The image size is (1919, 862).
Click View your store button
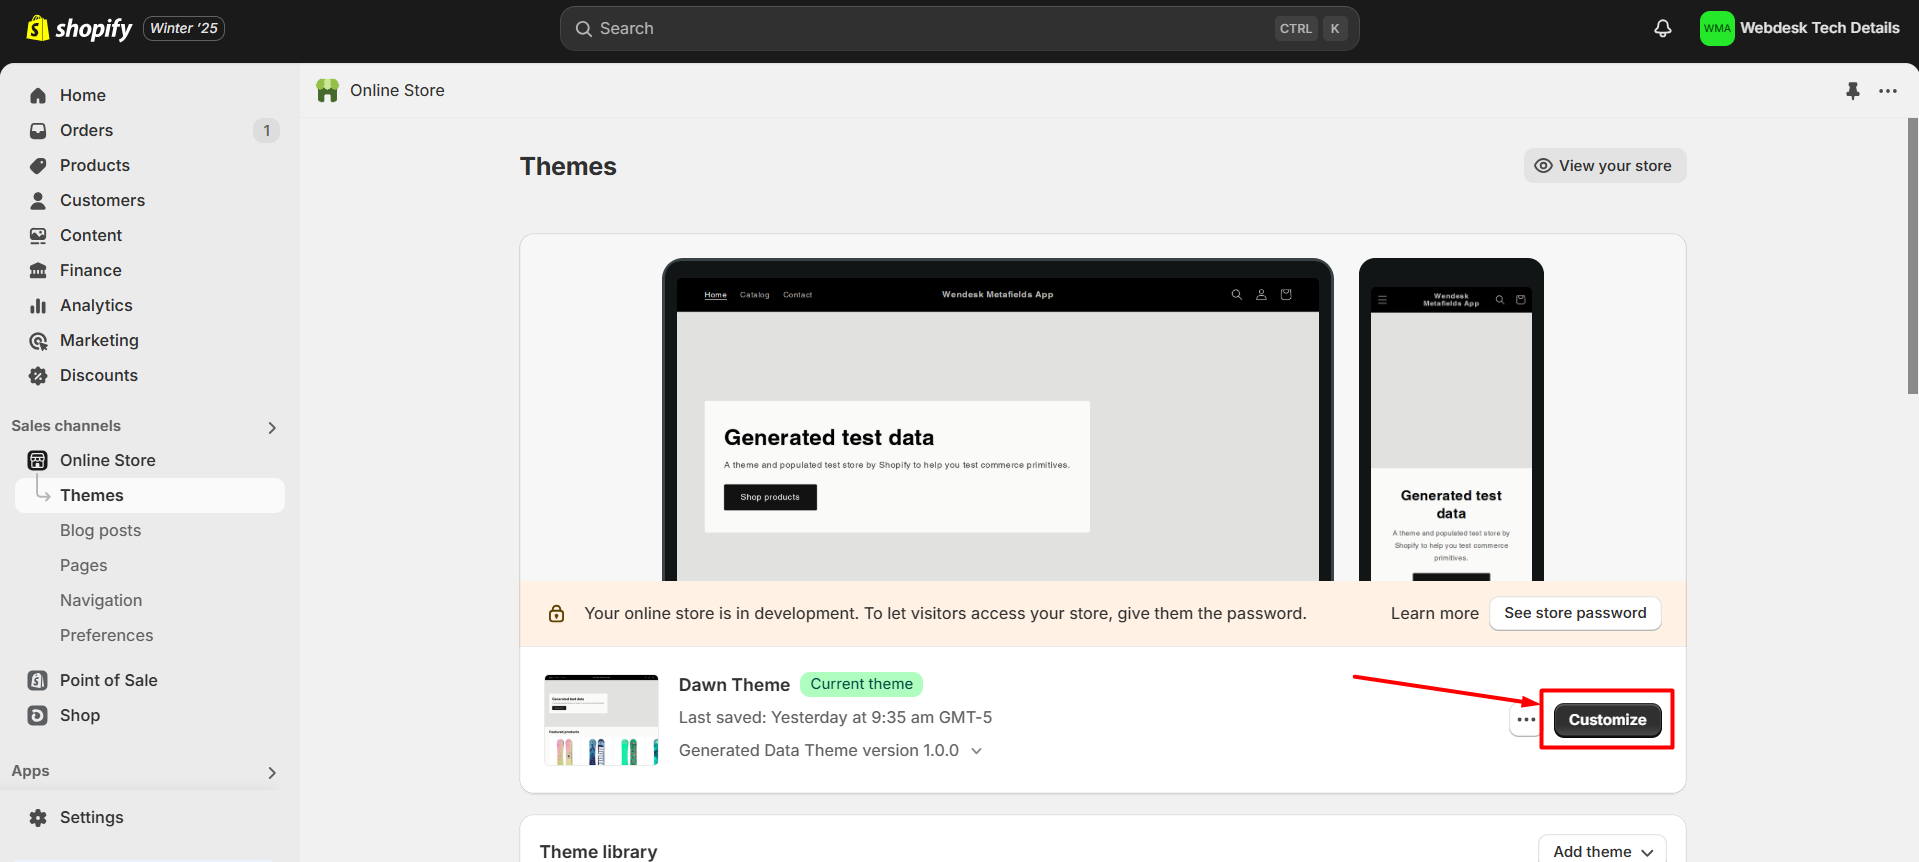tap(1604, 166)
